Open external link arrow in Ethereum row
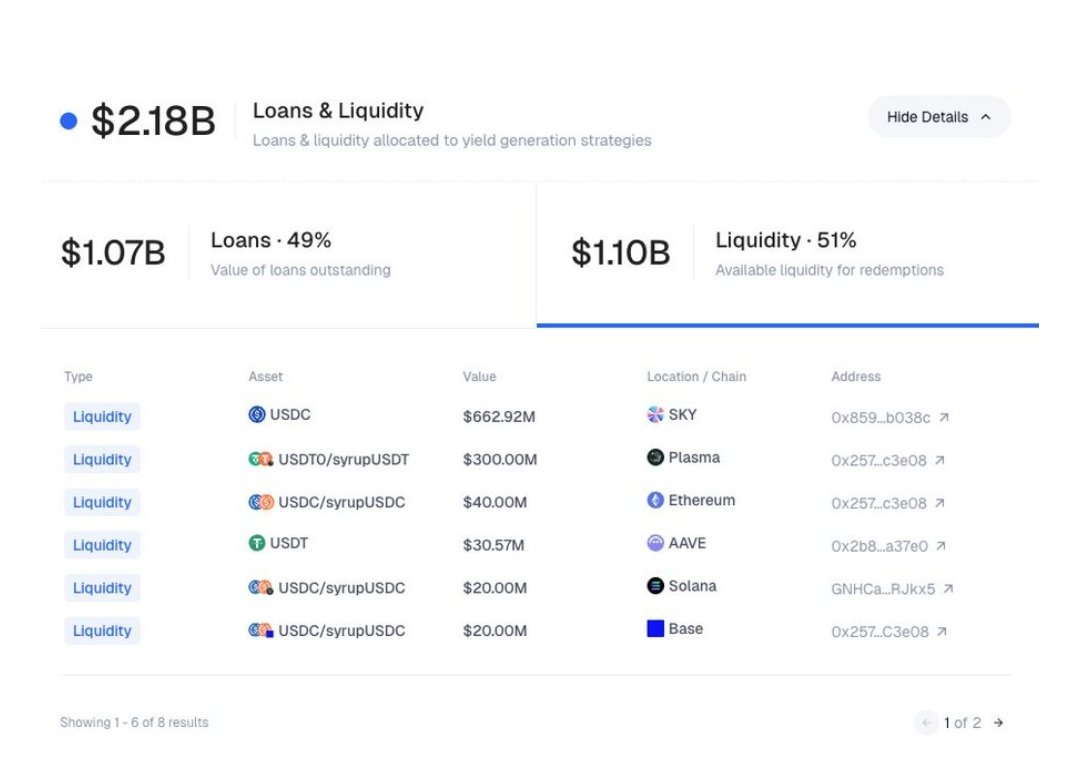This screenshot has height=765, width=1080. click(940, 503)
